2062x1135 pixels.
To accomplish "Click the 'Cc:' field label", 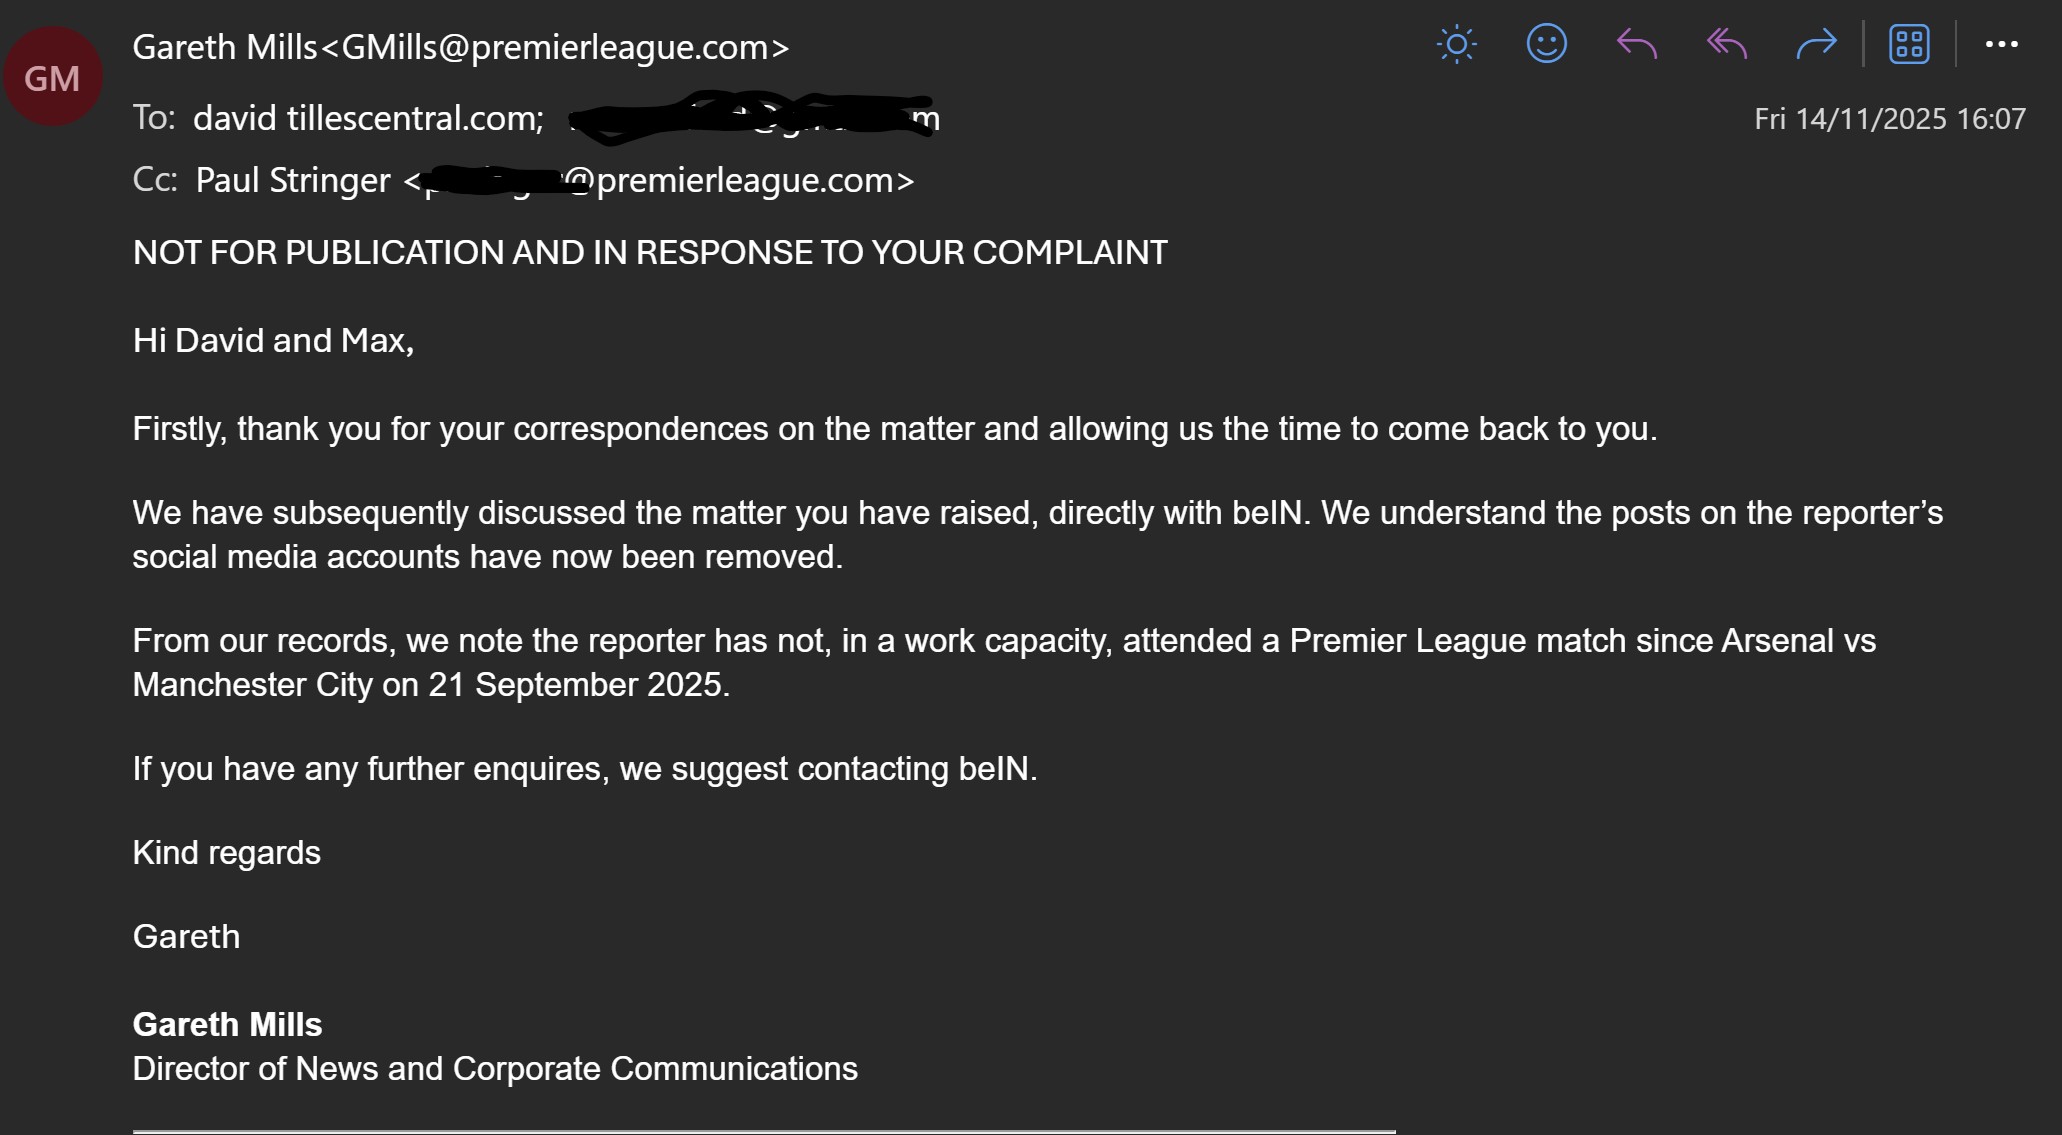I will click(155, 180).
